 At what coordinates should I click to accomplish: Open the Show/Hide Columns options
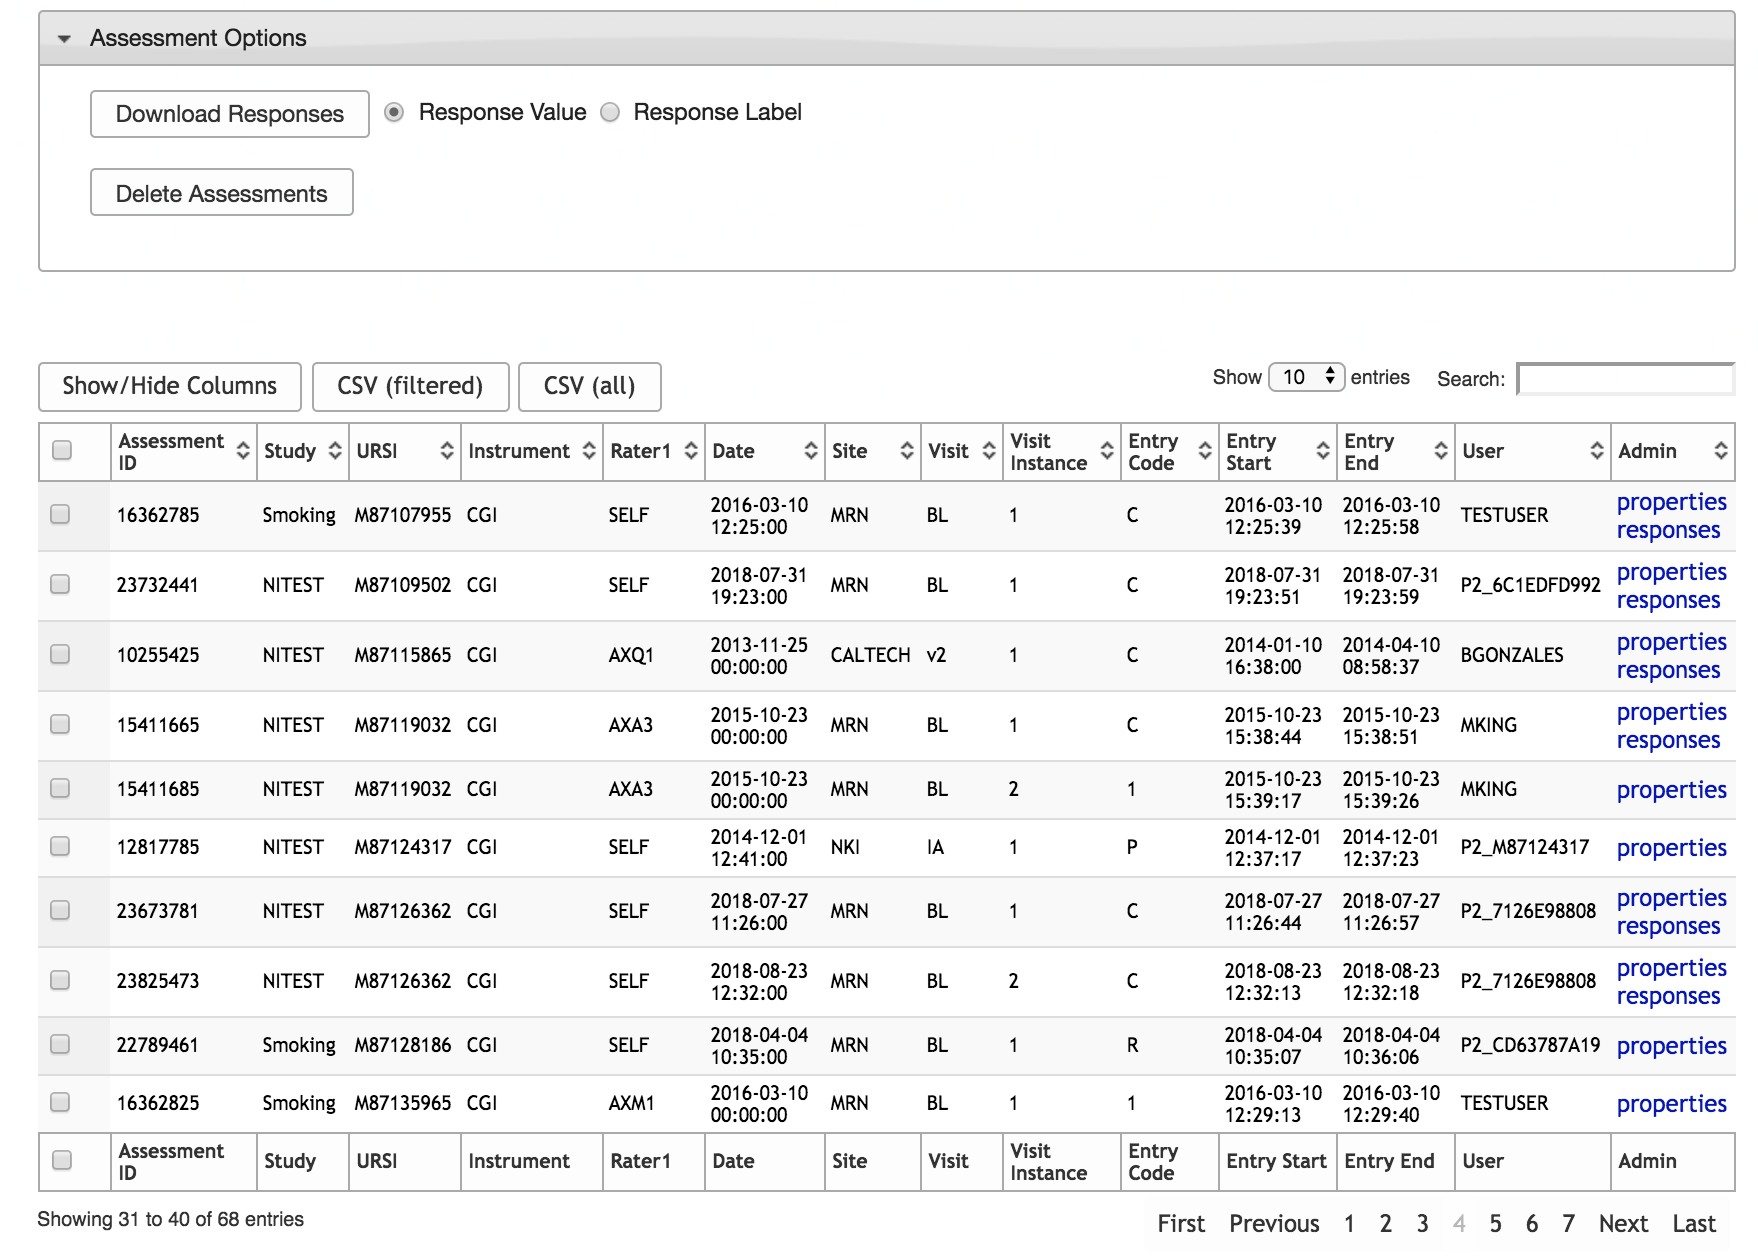pos(170,386)
